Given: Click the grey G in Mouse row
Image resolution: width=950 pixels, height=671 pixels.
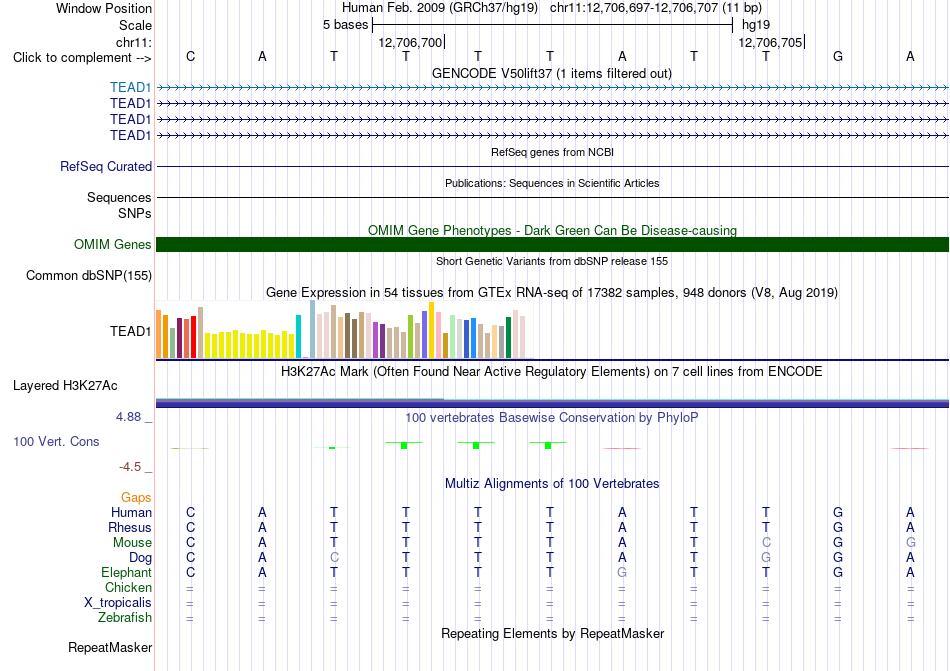Looking at the screenshot, I should pyautogui.click(x=910, y=542).
